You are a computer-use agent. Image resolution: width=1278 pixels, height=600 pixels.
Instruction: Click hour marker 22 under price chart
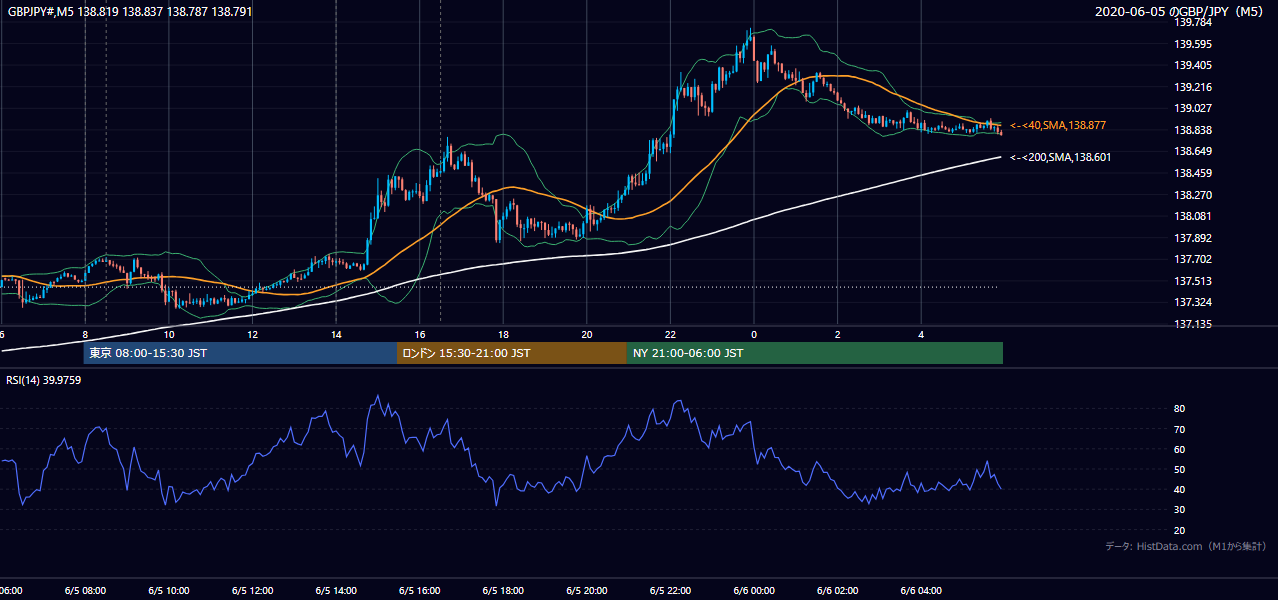click(671, 335)
